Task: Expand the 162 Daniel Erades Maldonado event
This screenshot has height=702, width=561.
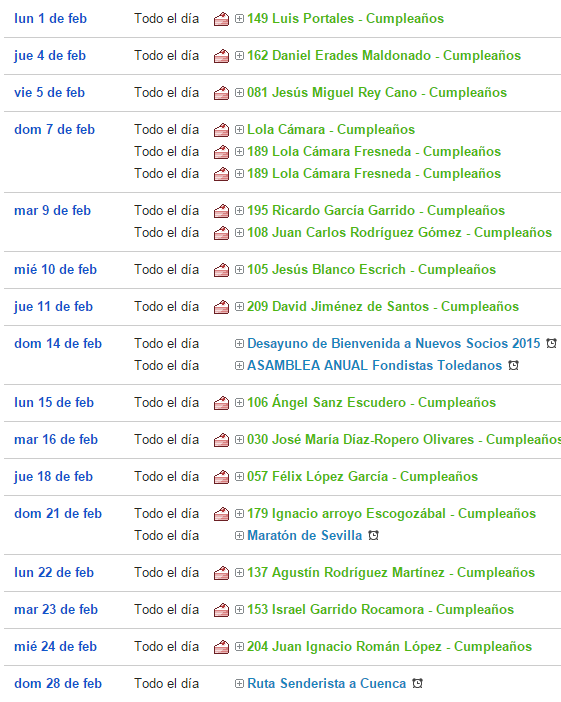Action: click(240, 56)
